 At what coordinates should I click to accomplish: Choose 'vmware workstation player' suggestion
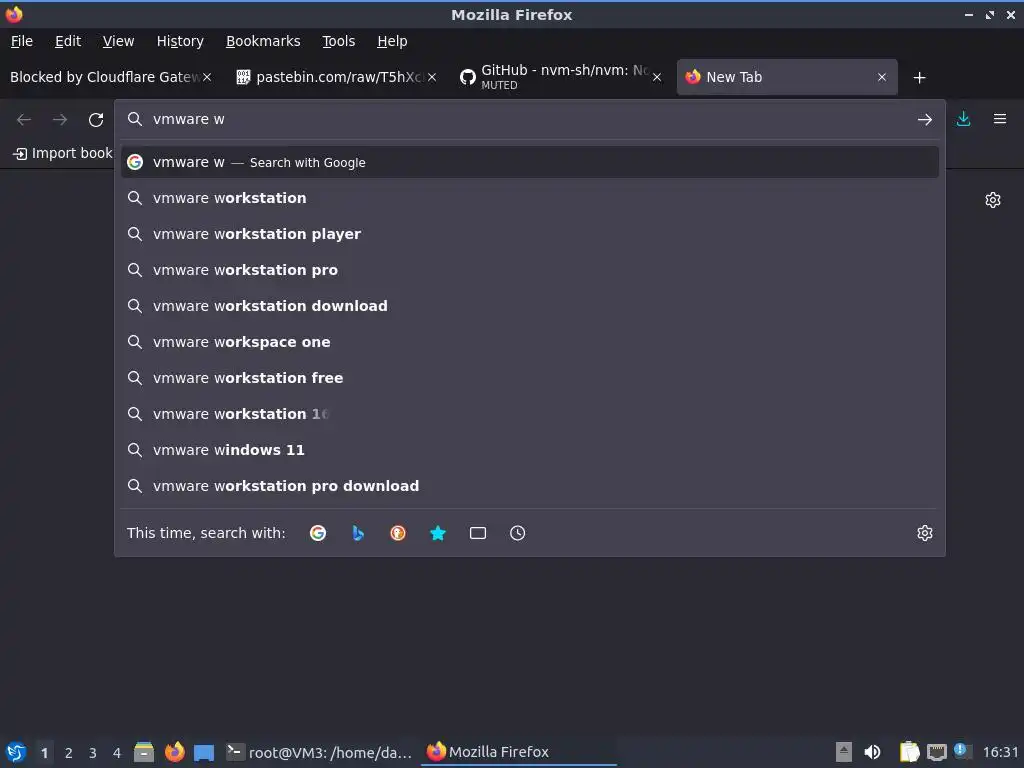(x=530, y=234)
